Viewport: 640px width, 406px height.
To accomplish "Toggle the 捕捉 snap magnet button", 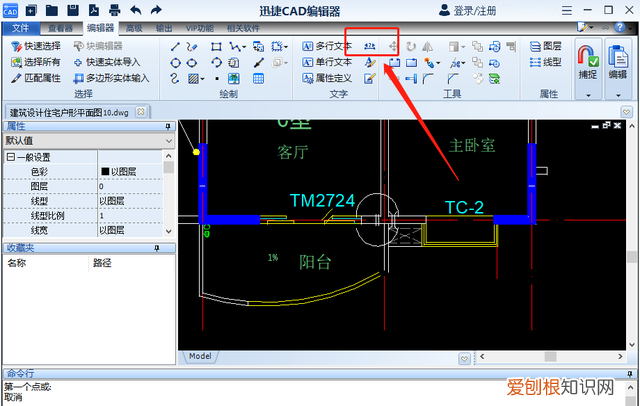I will pos(589,61).
